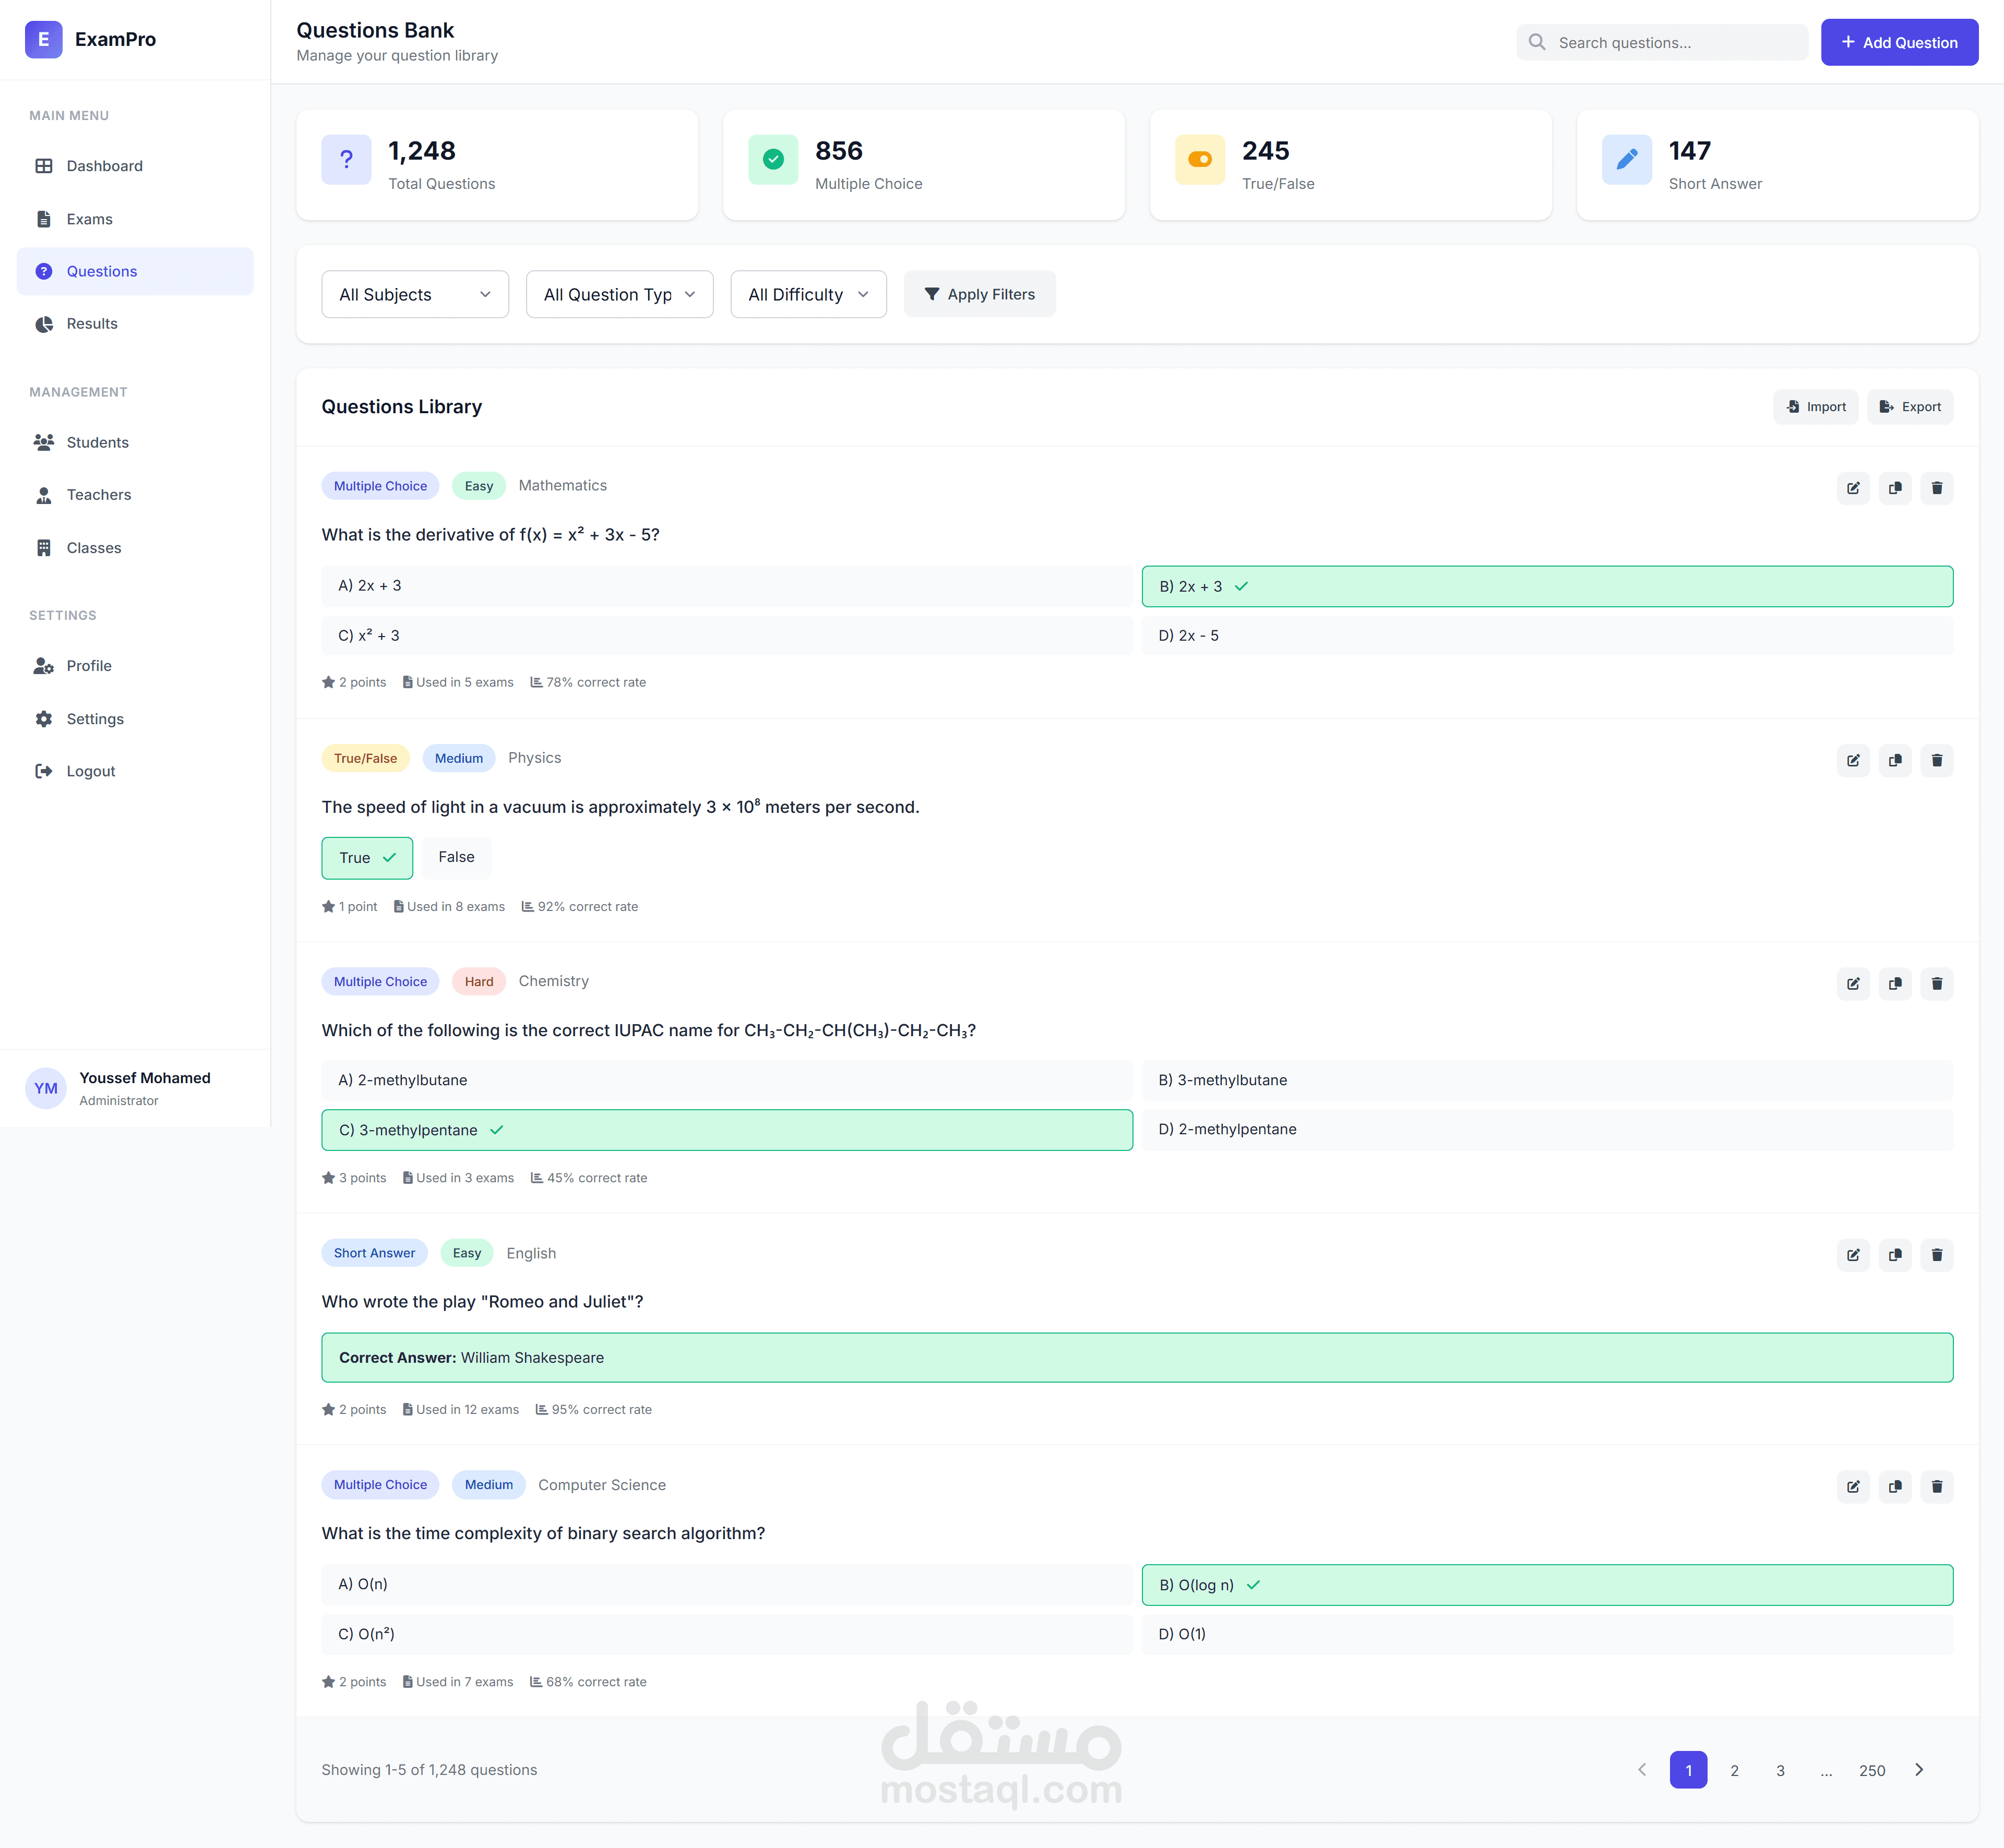
Task: Select the True answer option
Action: (x=366, y=857)
